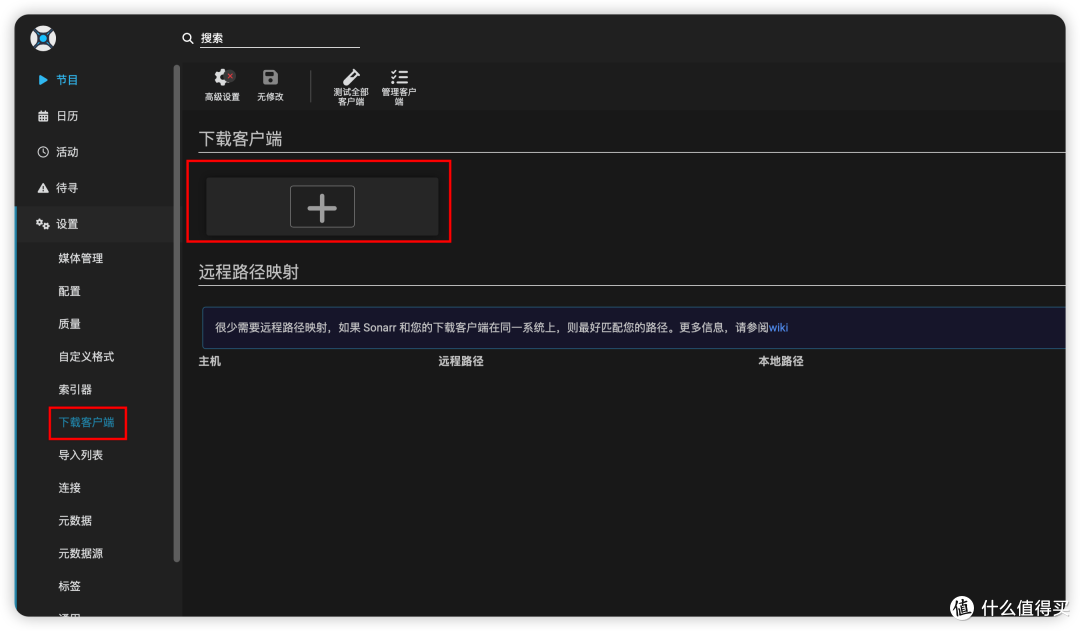Screen dimensions: 1080x631
Task: Click the 本地路径 column header
Action: click(x=781, y=361)
